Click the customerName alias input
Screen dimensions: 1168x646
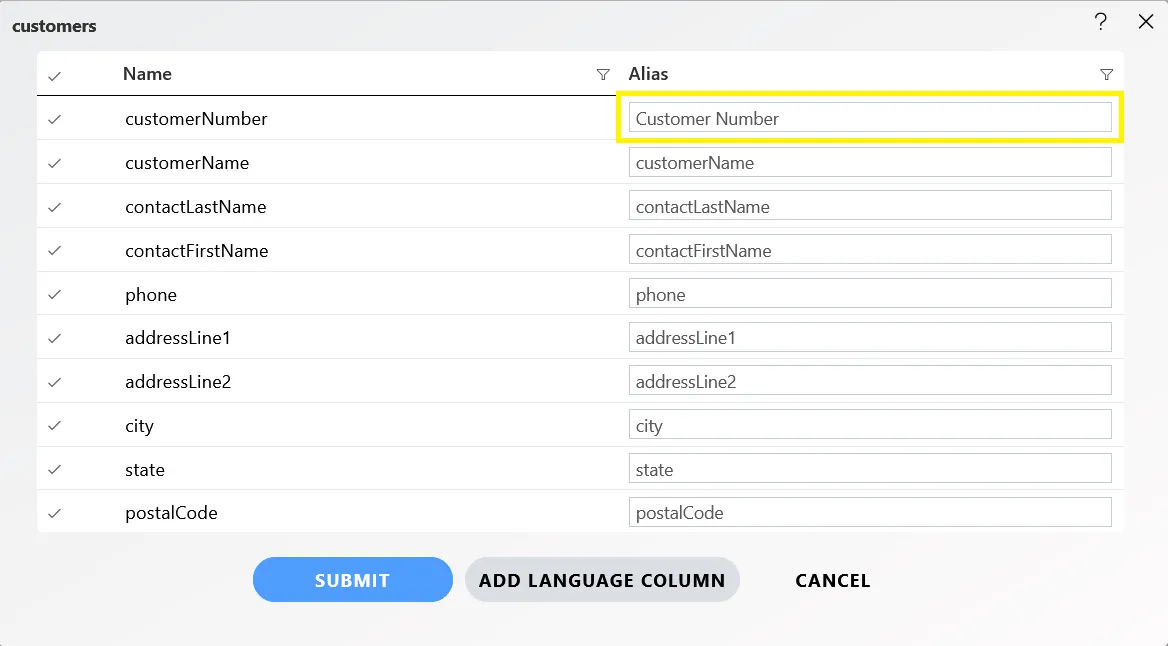click(870, 162)
